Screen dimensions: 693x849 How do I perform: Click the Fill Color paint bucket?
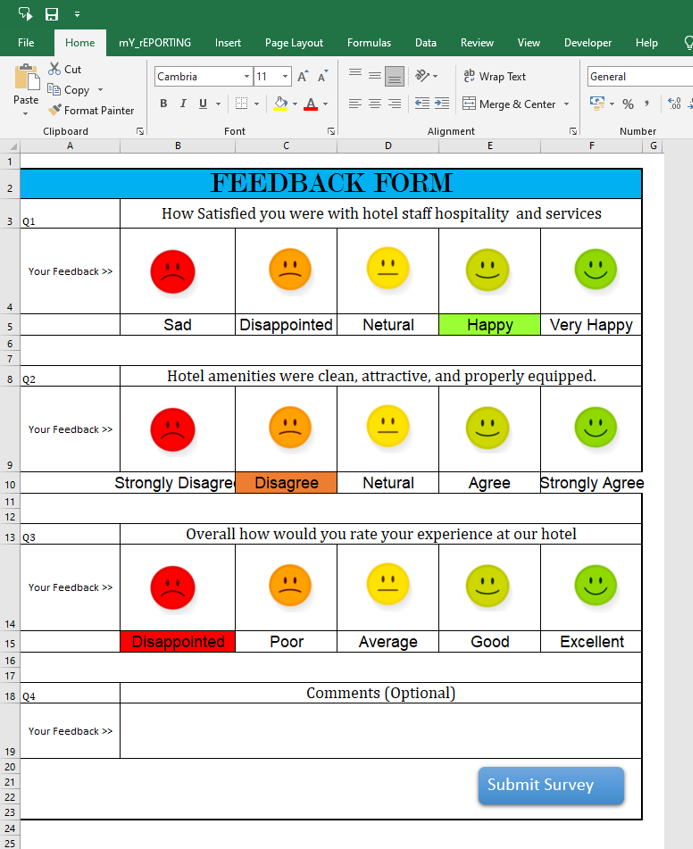(x=280, y=104)
